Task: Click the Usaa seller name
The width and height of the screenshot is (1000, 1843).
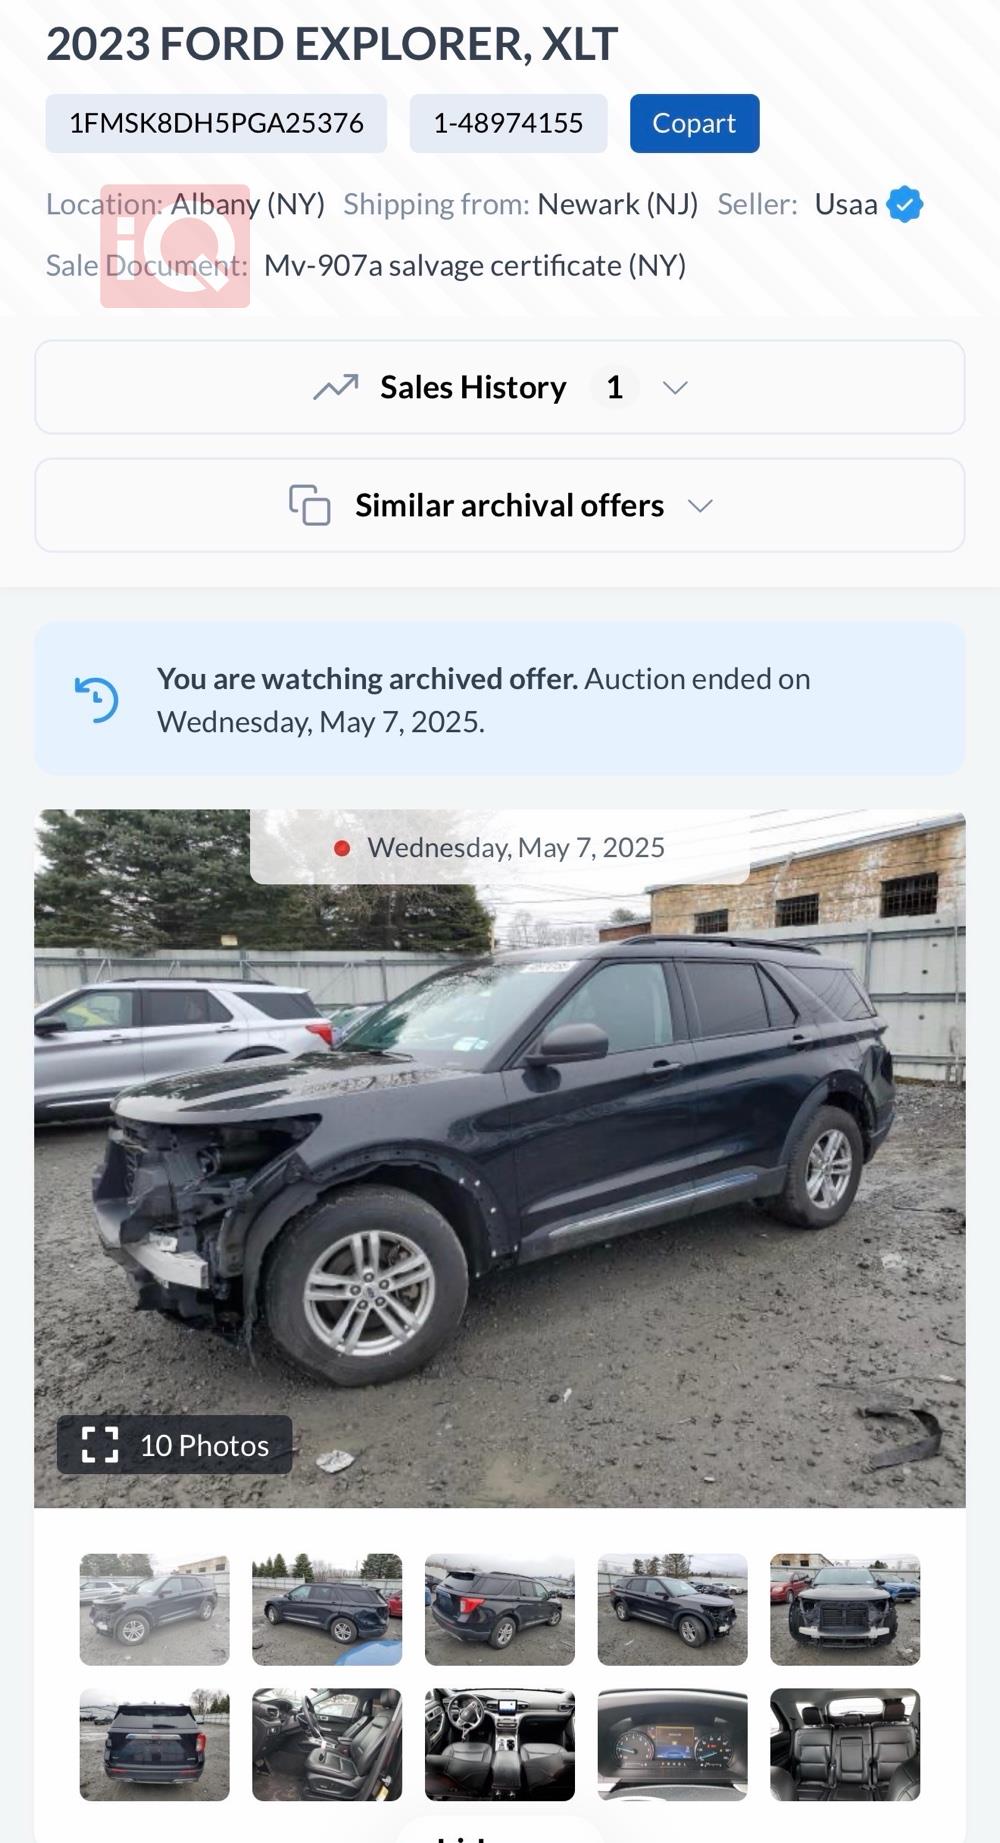Action: click(x=846, y=204)
